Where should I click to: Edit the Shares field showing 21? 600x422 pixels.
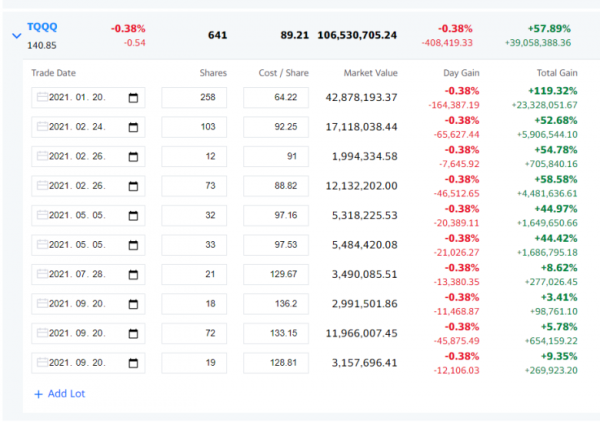coord(194,274)
